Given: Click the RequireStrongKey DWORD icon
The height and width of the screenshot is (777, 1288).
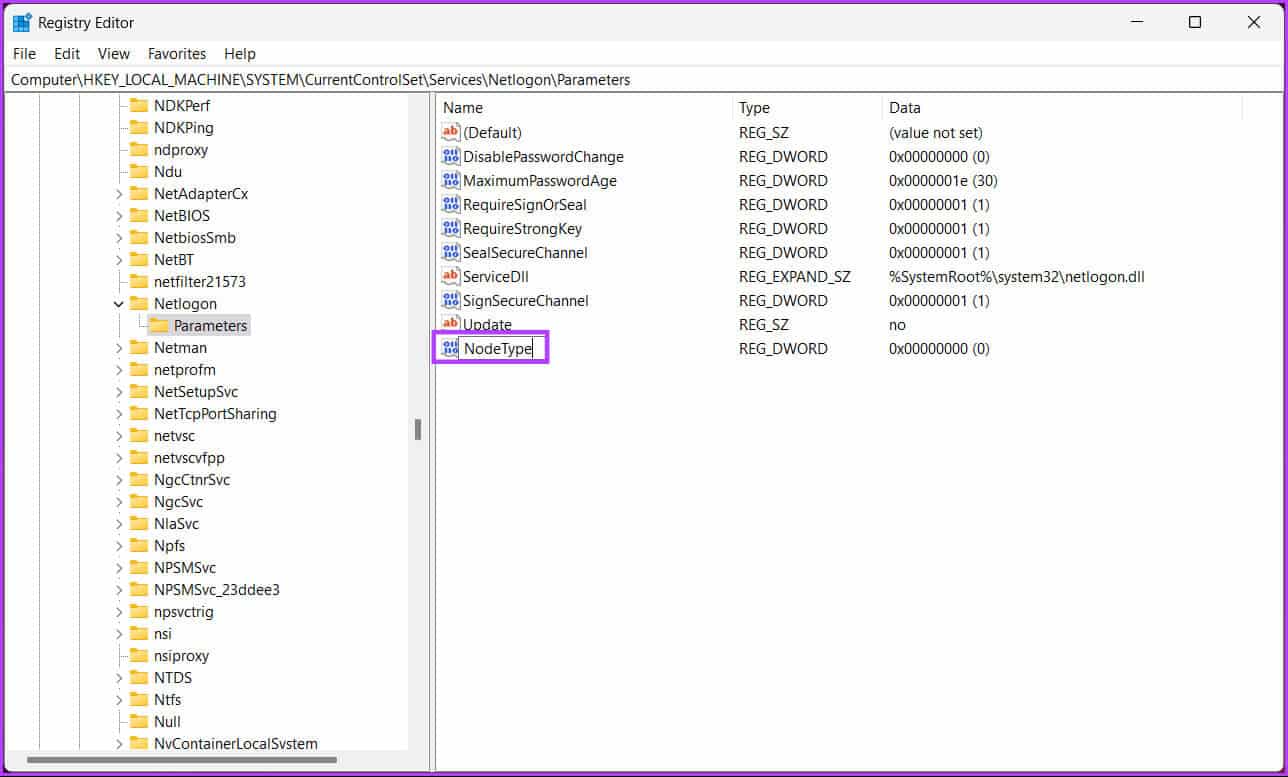Looking at the screenshot, I should point(450,228).
